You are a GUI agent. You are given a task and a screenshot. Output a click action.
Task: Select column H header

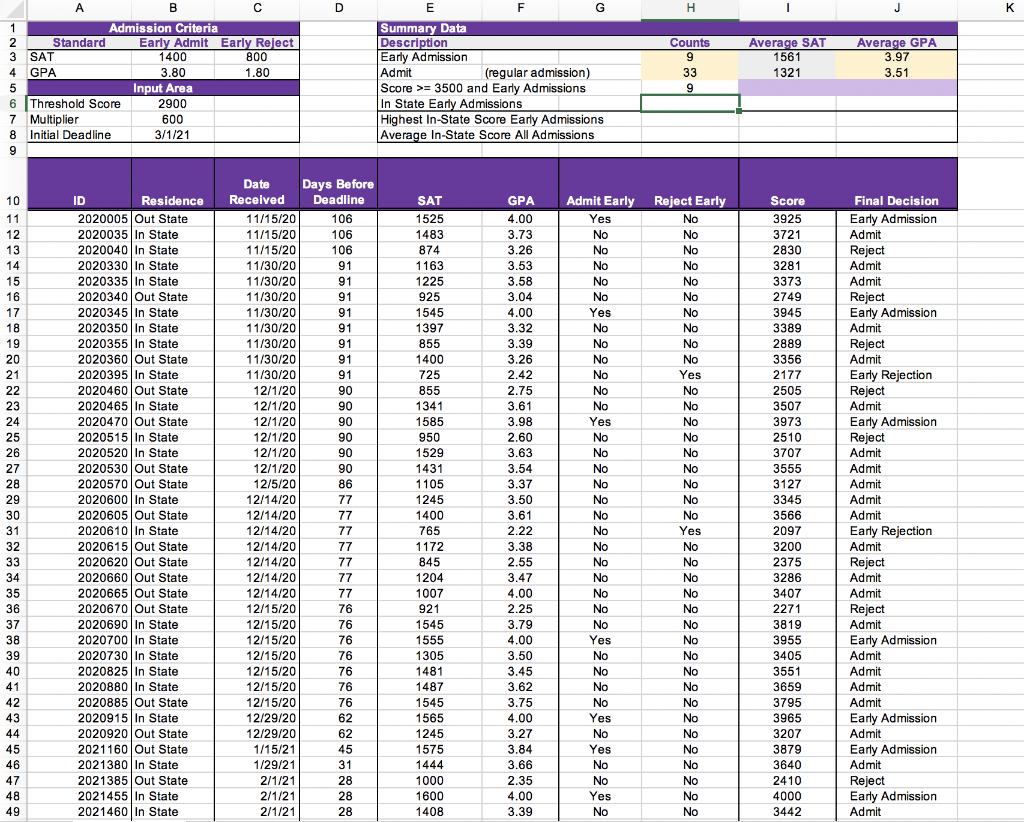coord(690,8)
